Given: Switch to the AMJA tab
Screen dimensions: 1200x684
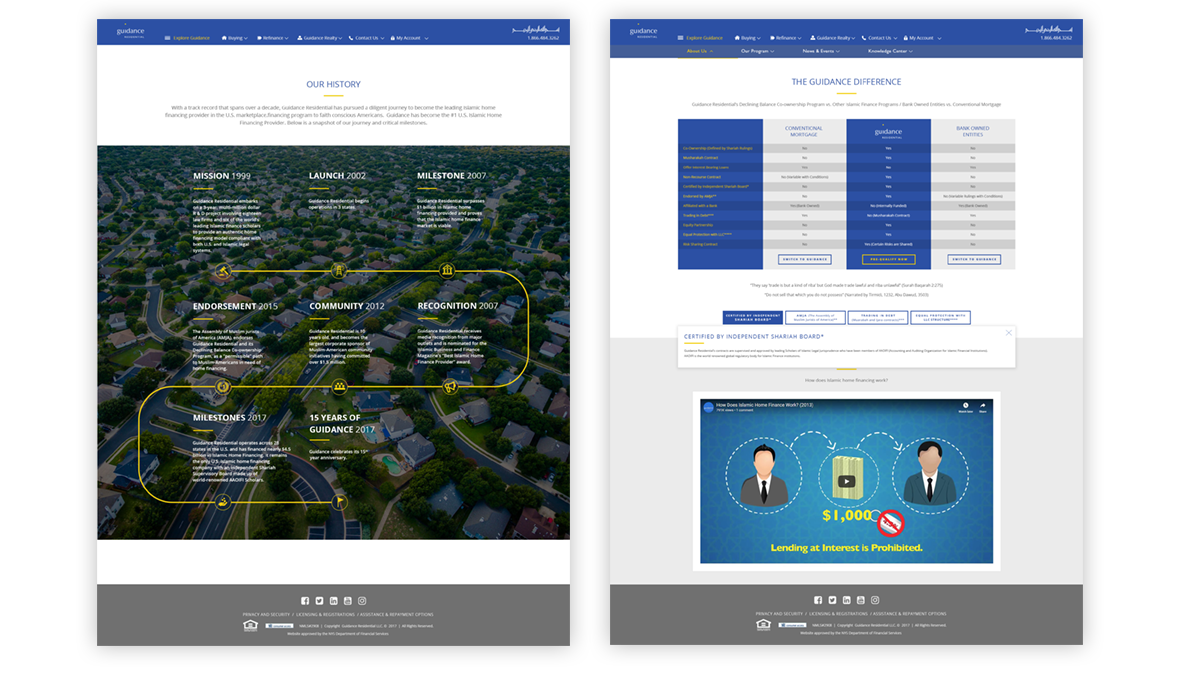Looking at the screenshot, I should coord(815,317).
